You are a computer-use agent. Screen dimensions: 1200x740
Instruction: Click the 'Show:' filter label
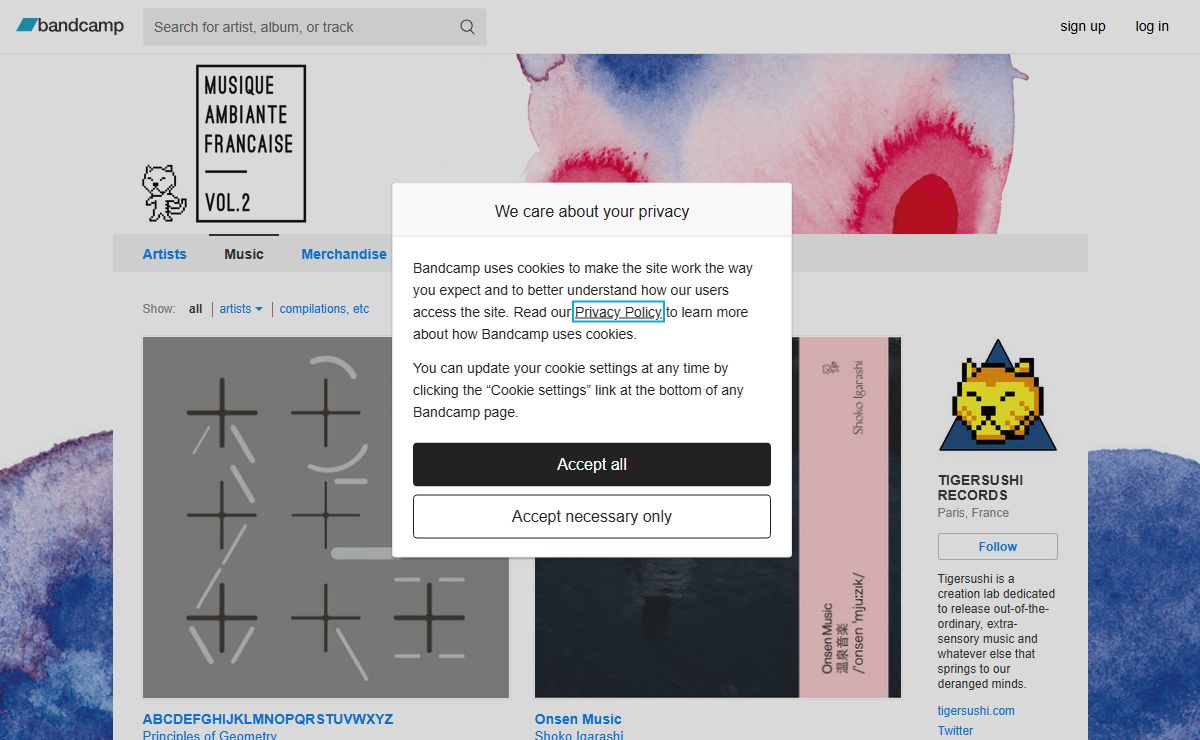click(159, 309)
